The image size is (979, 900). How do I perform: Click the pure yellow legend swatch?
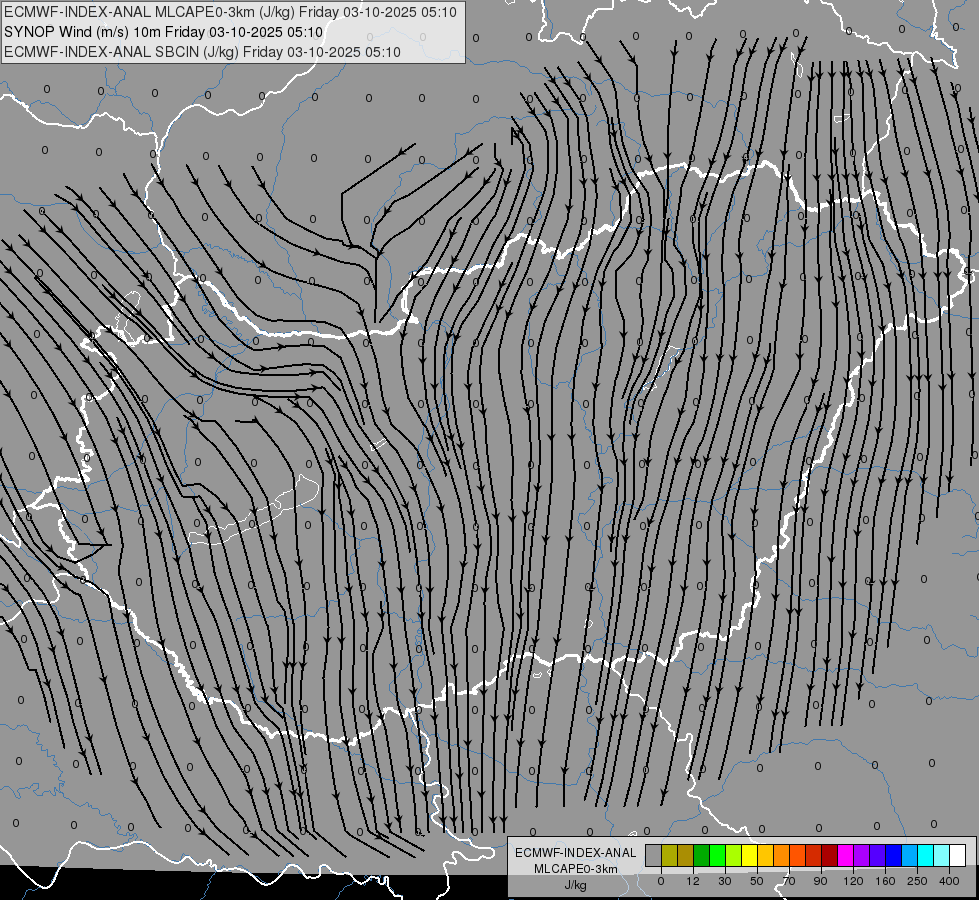750,855
